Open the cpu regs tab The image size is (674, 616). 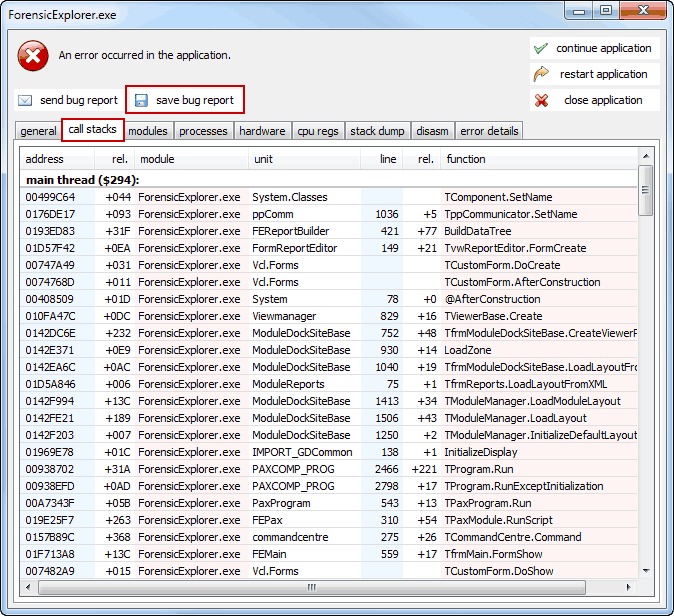[319, 131]
